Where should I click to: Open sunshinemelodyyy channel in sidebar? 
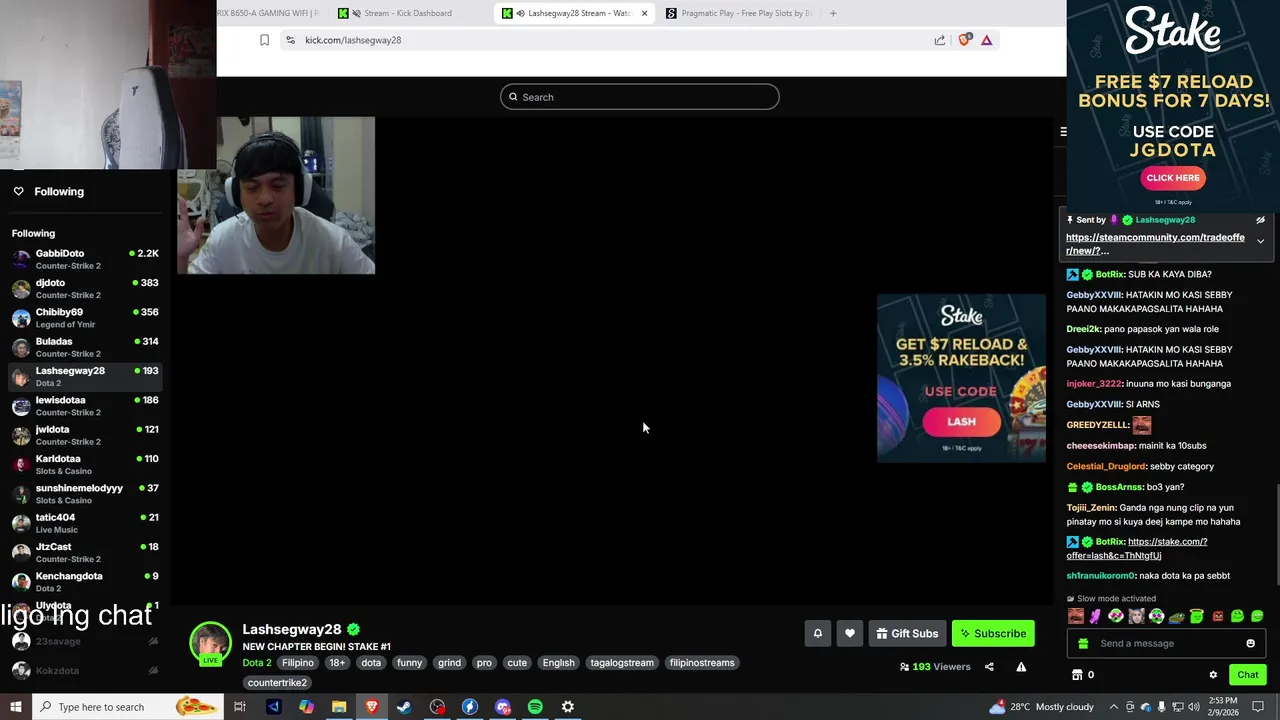coord(85,494)
